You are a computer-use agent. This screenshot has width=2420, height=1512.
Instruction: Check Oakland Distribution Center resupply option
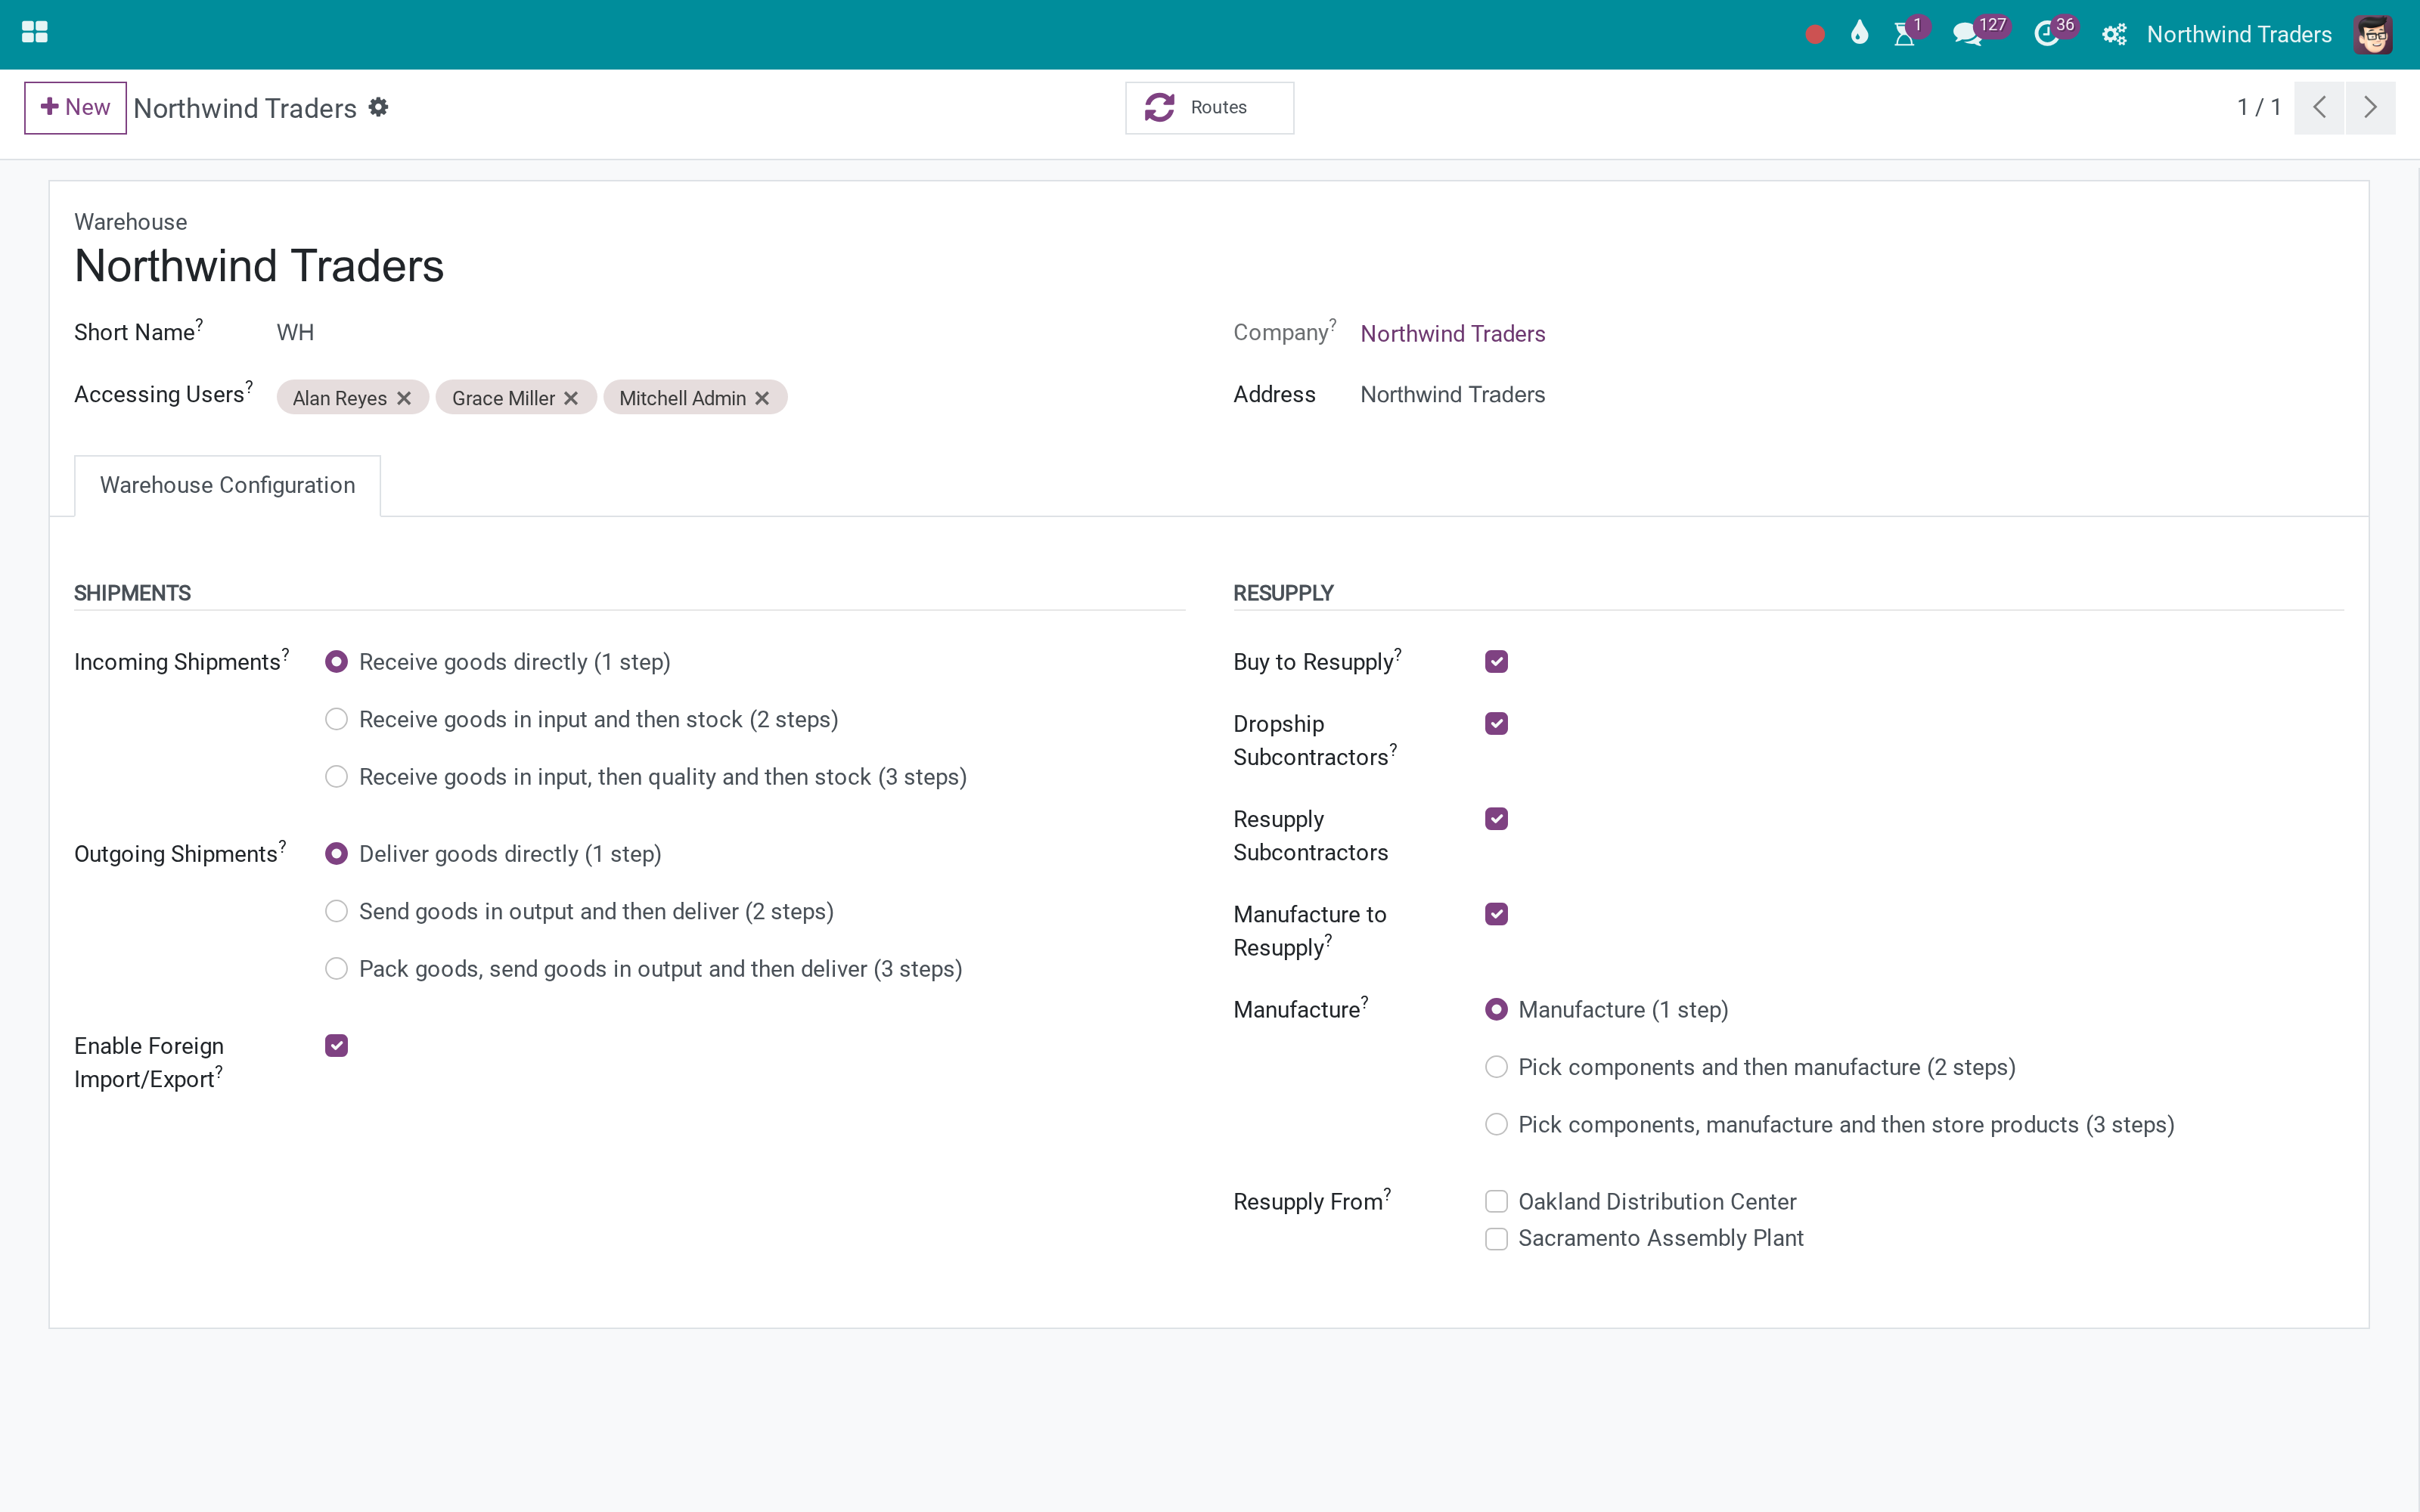pyautogui.click(x=1496, y=1201)
